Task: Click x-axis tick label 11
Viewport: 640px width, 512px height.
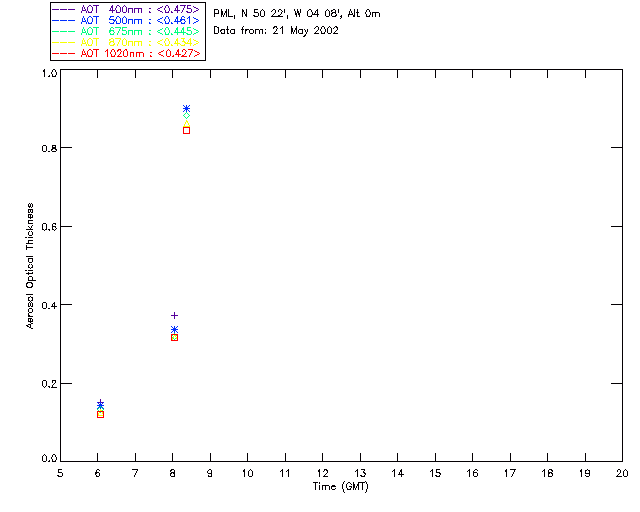Action: 285,473
